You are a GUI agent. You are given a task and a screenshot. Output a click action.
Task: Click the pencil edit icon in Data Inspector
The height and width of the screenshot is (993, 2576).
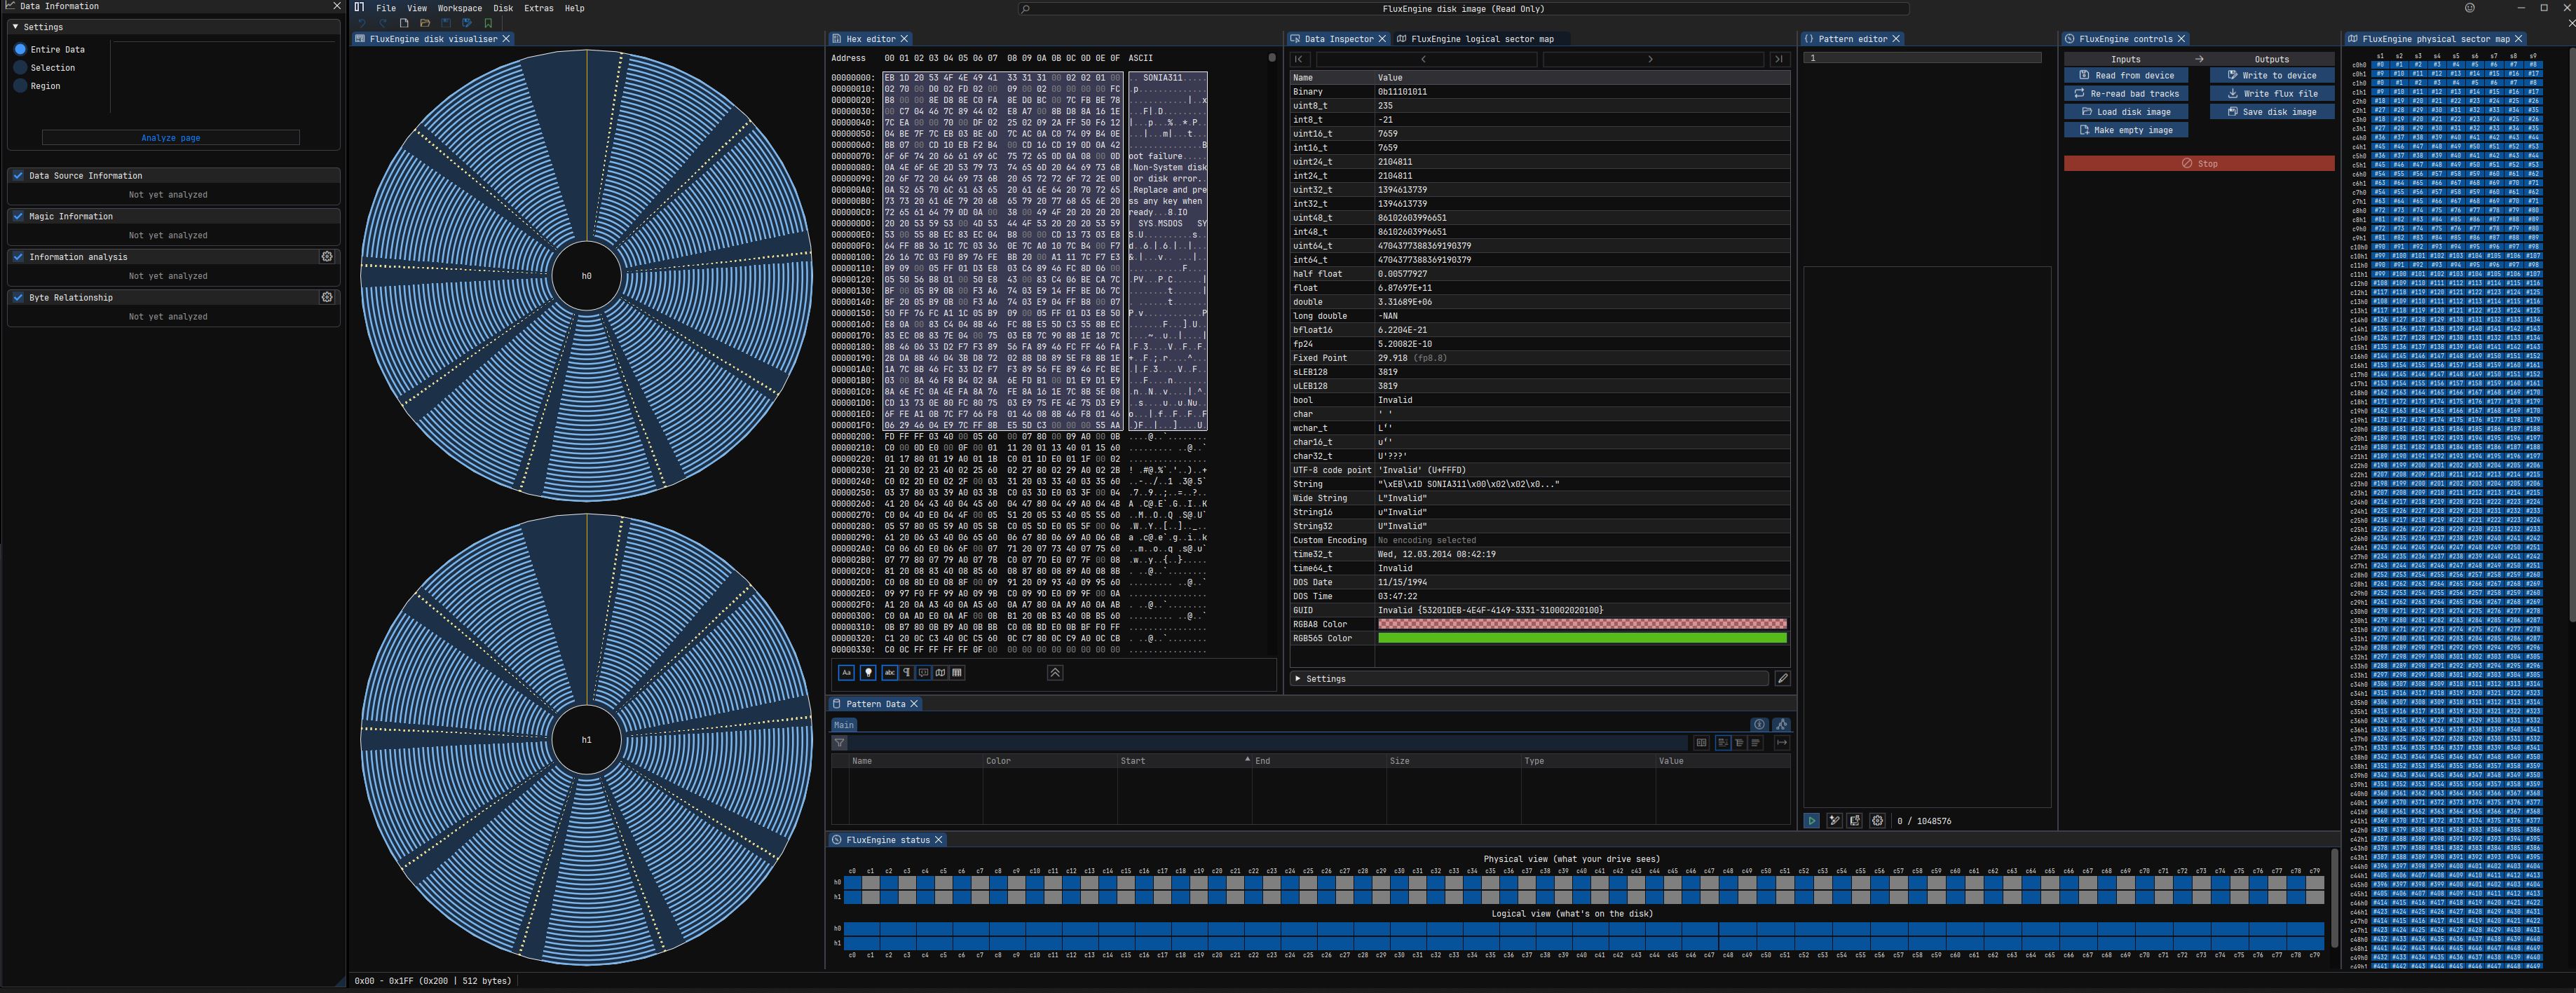[1782, 679]
